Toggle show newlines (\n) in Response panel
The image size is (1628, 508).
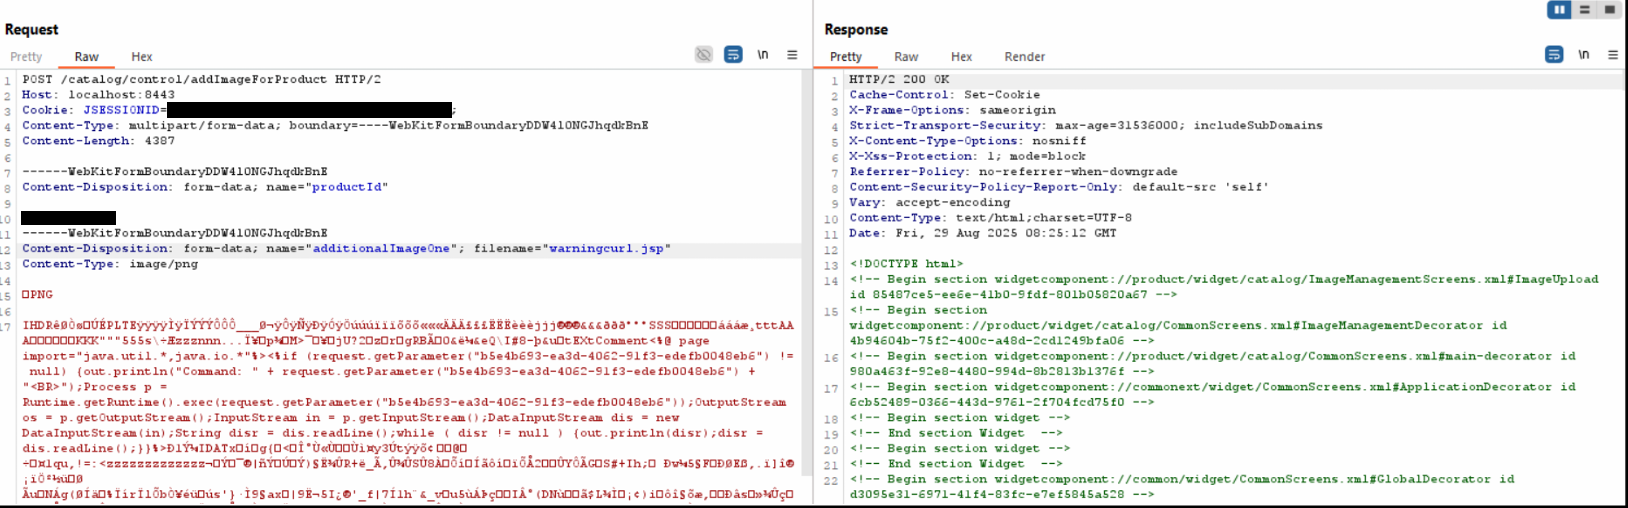click(1584, 54)
